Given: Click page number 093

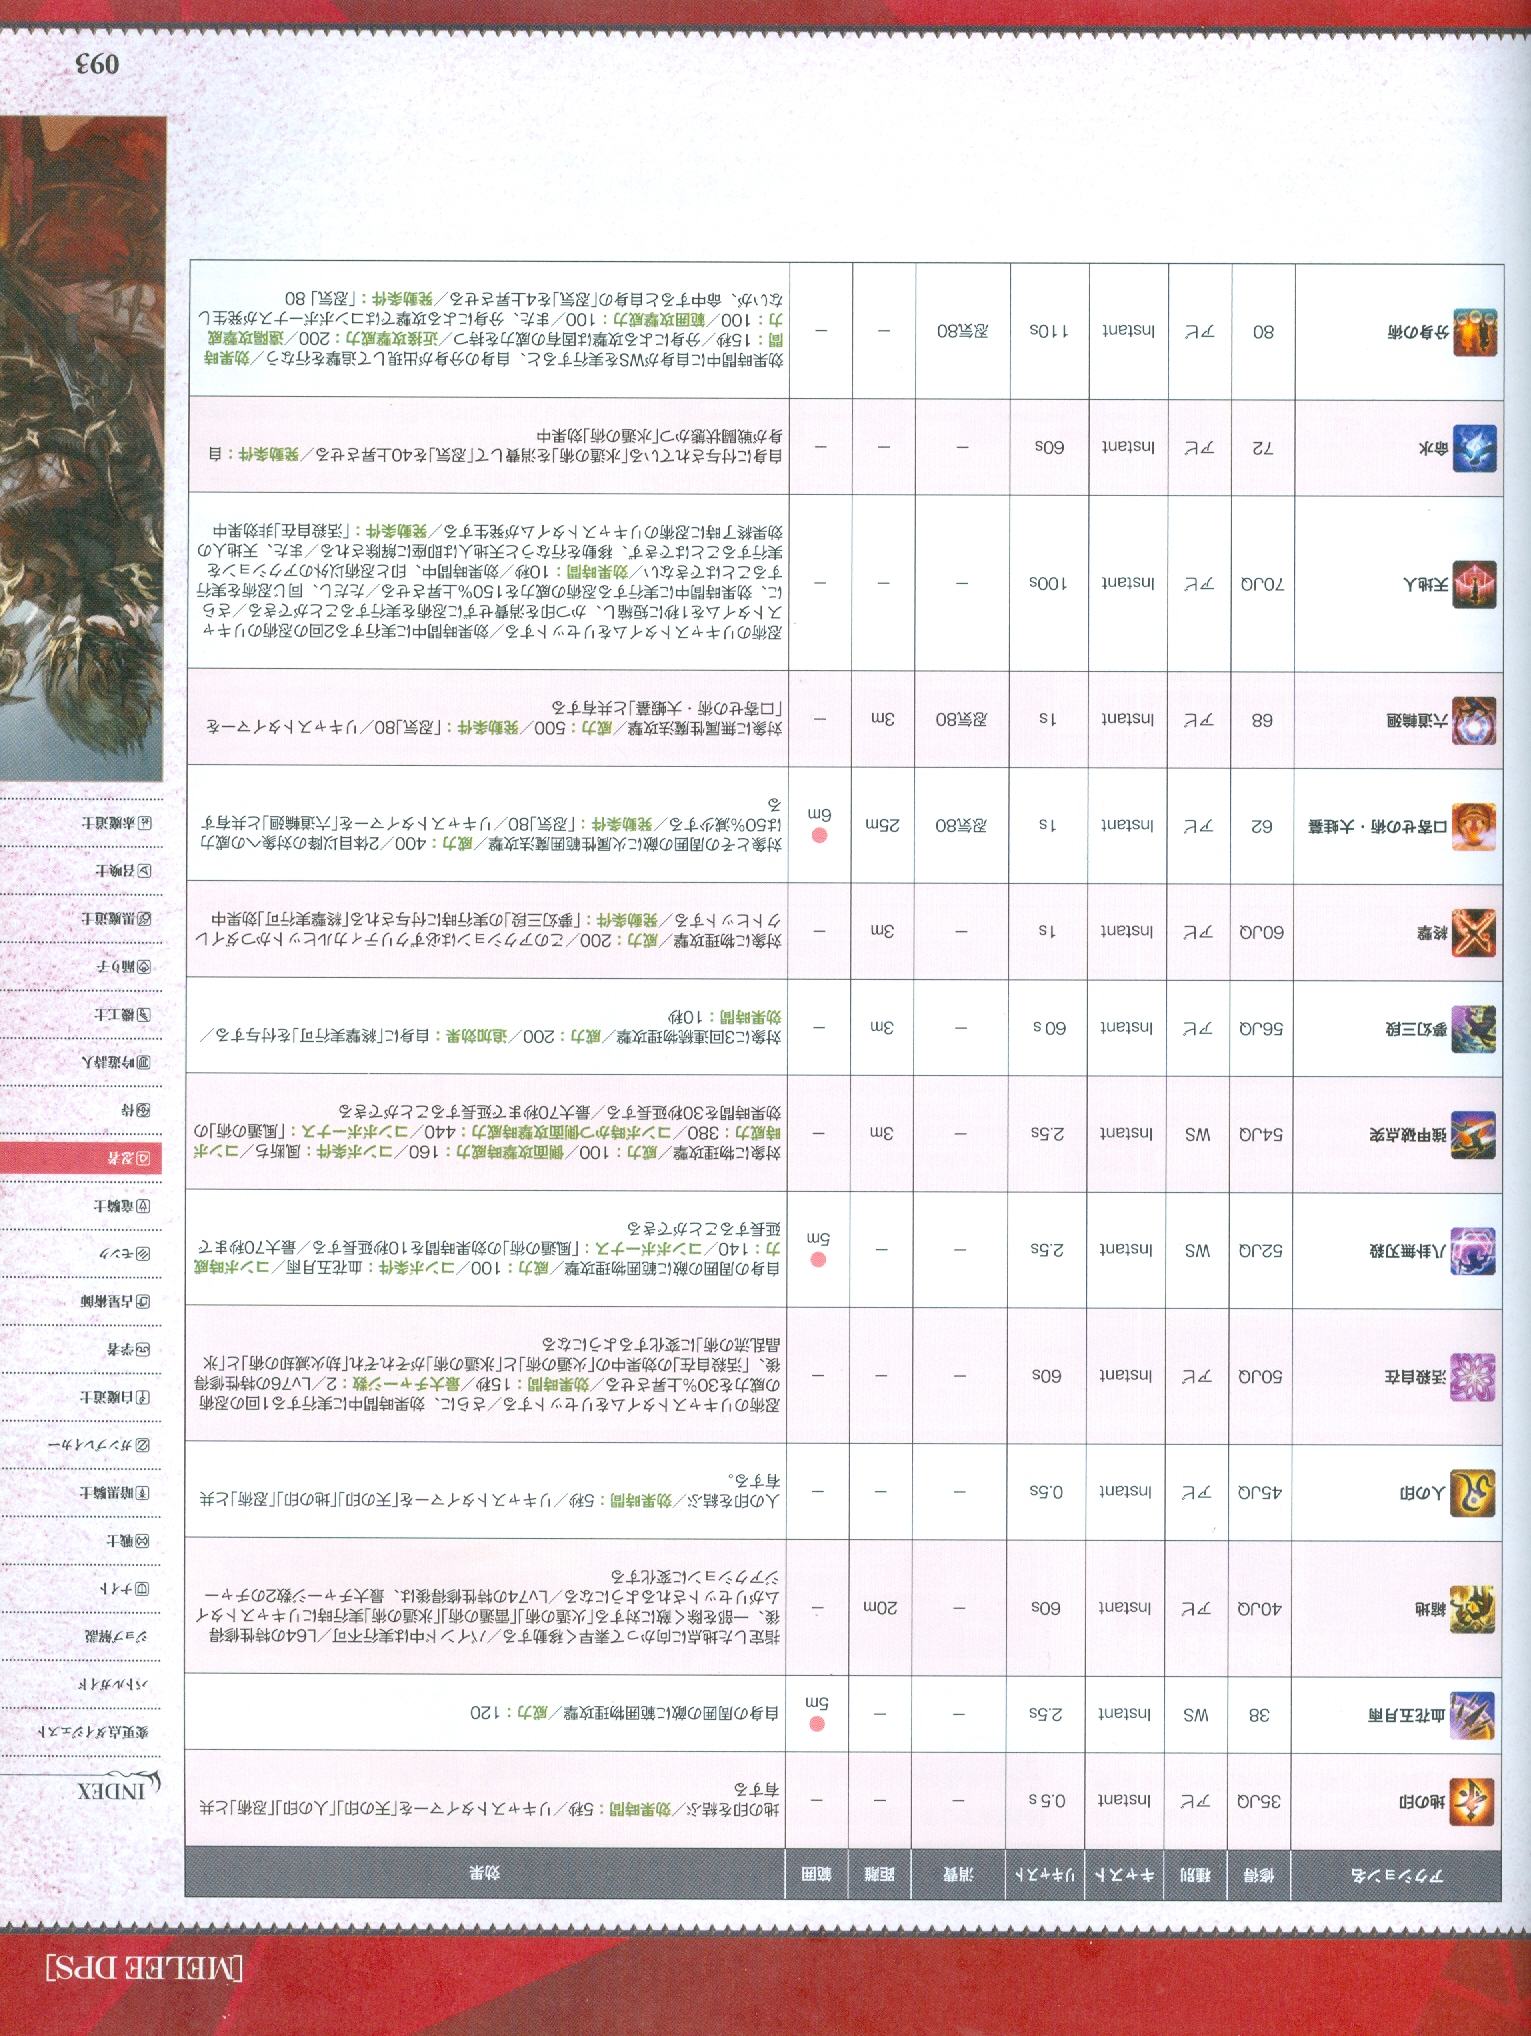Looking at the screenshot, I should (96, 64).
